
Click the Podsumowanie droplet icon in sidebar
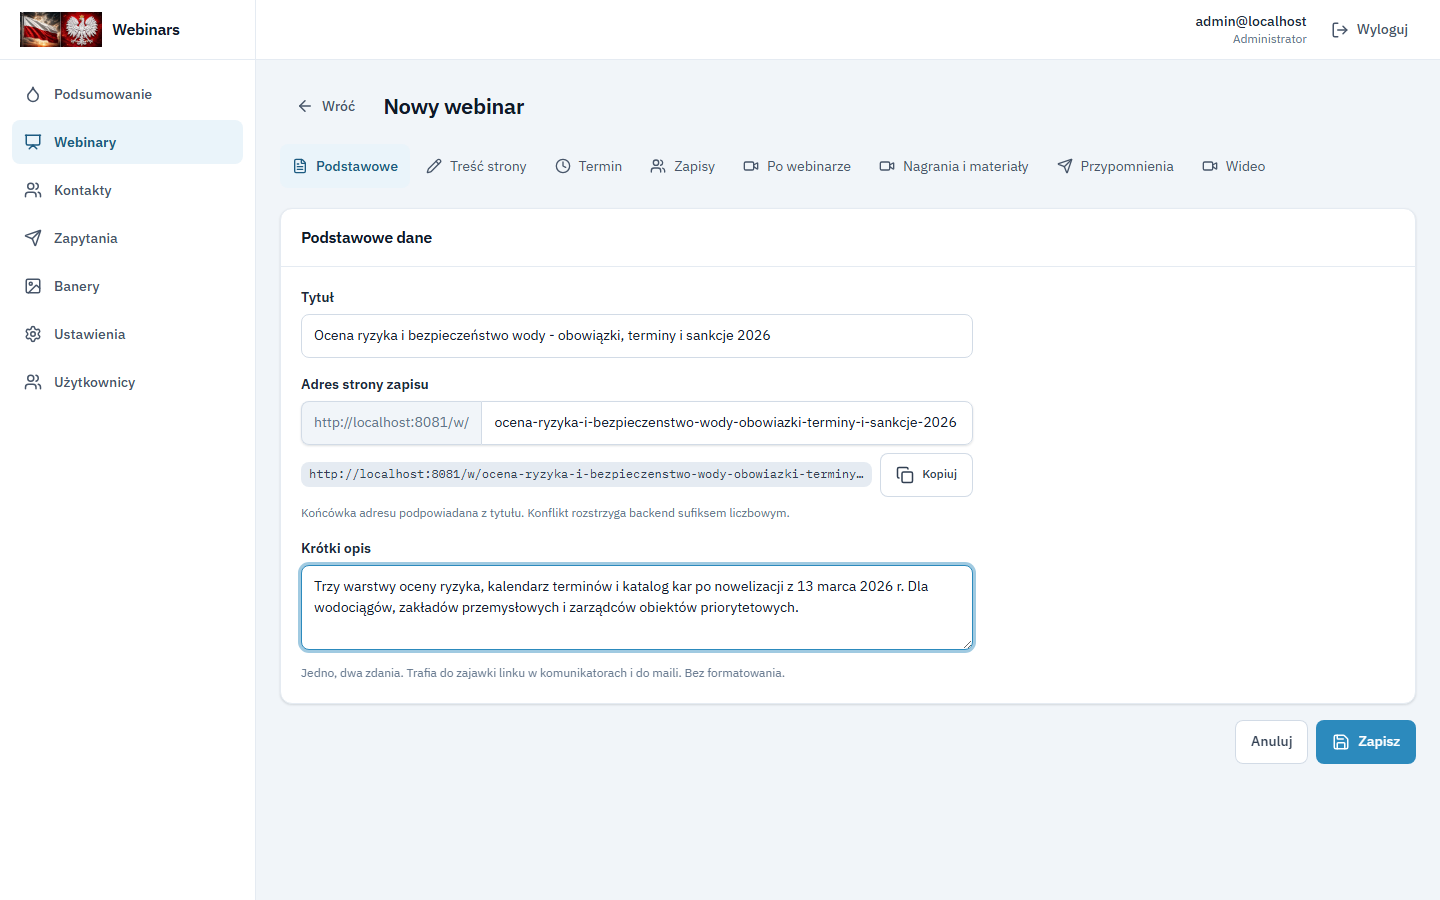(33, 94)
